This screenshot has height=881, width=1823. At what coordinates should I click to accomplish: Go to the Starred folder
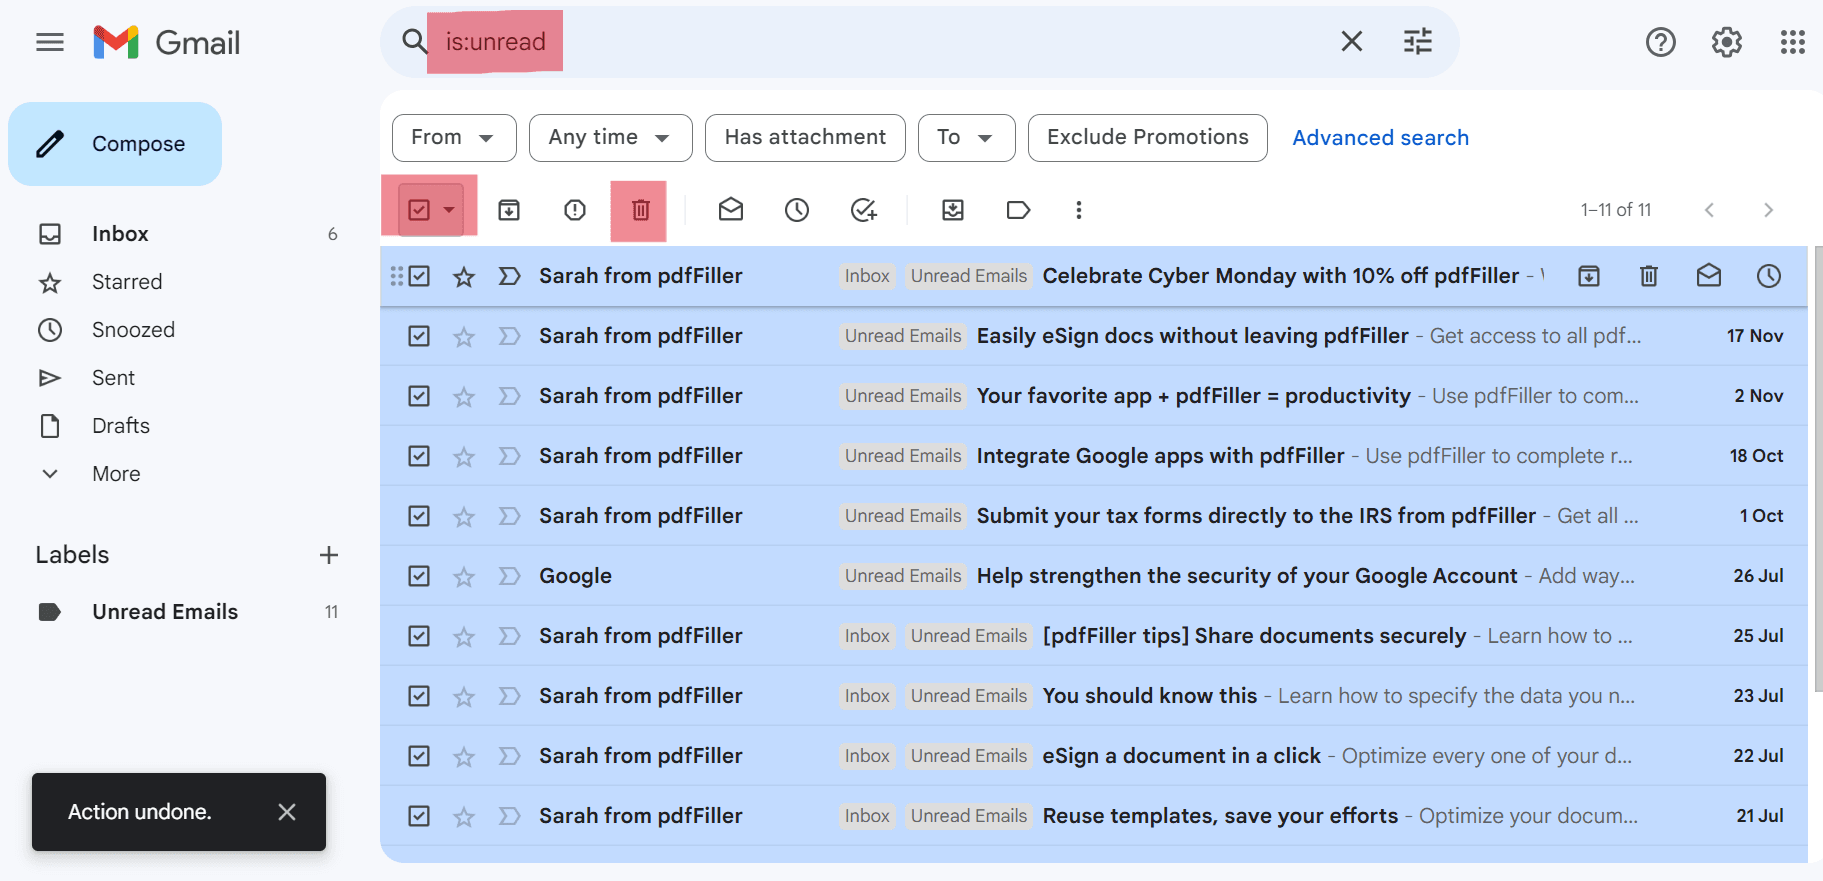tap(127, 282)
